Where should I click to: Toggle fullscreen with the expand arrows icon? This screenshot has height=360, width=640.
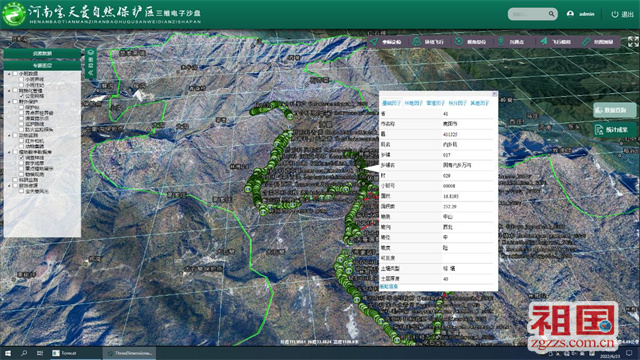coord(633,41)
